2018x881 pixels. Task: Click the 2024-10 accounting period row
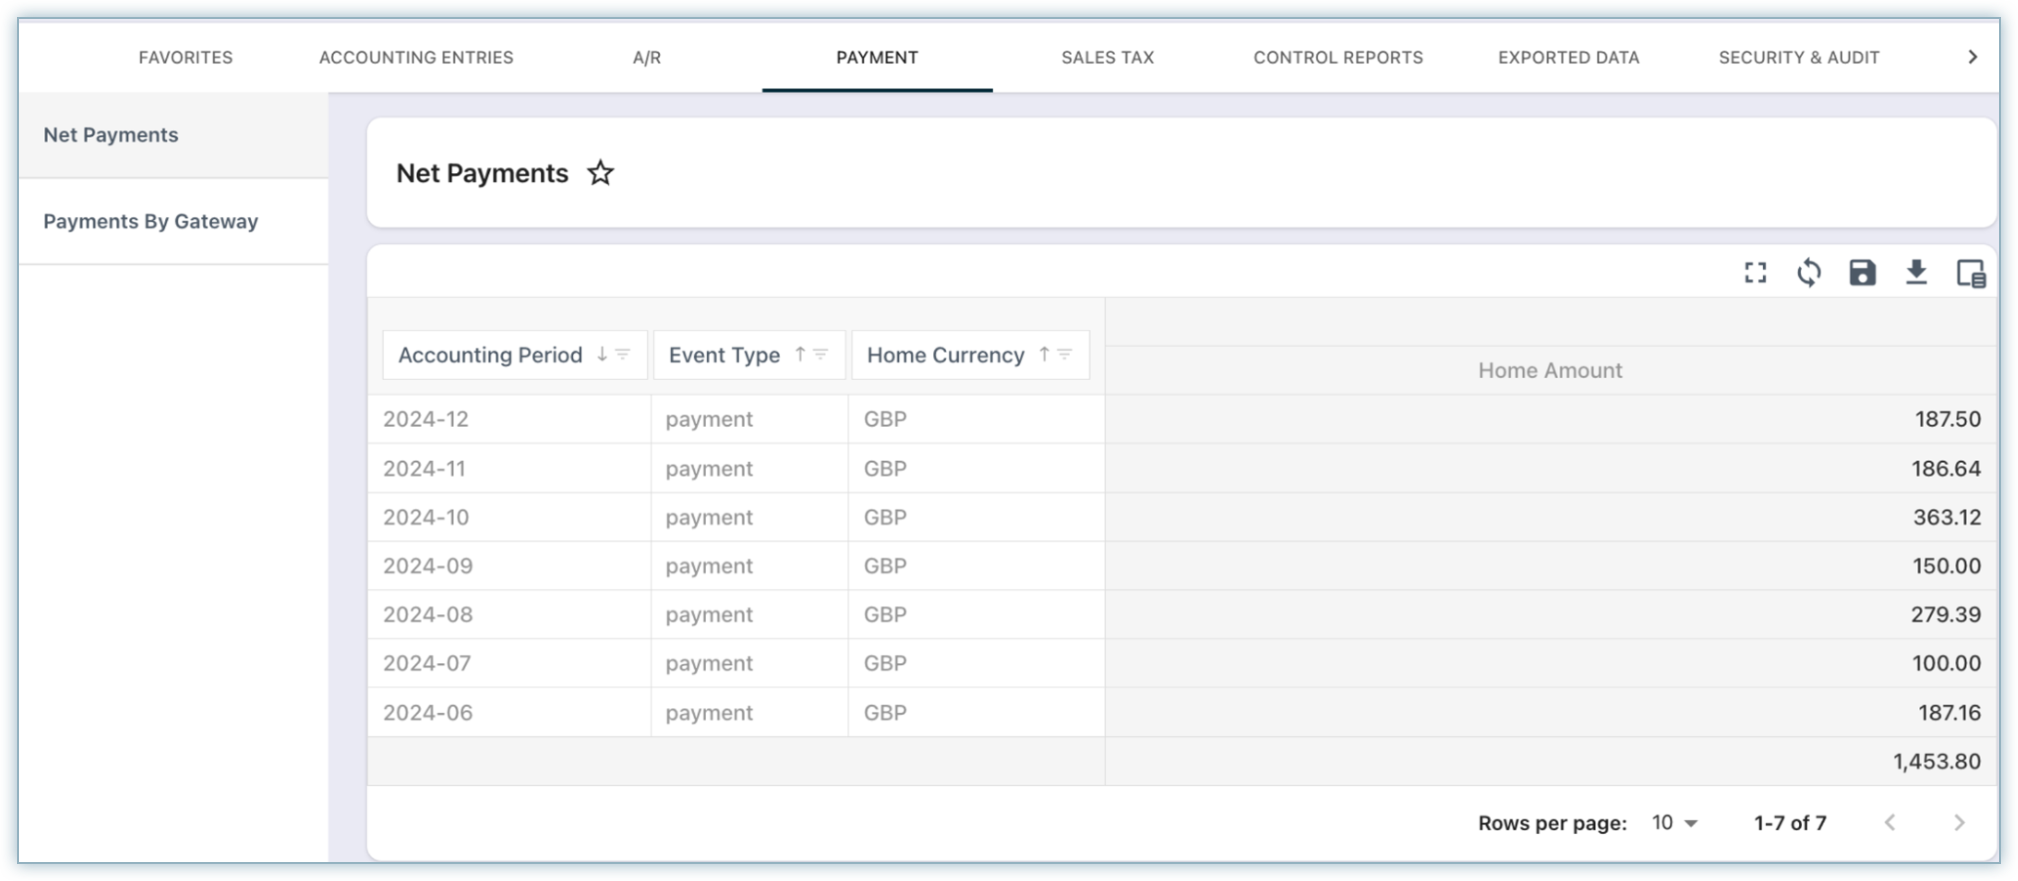pos(427,518)
